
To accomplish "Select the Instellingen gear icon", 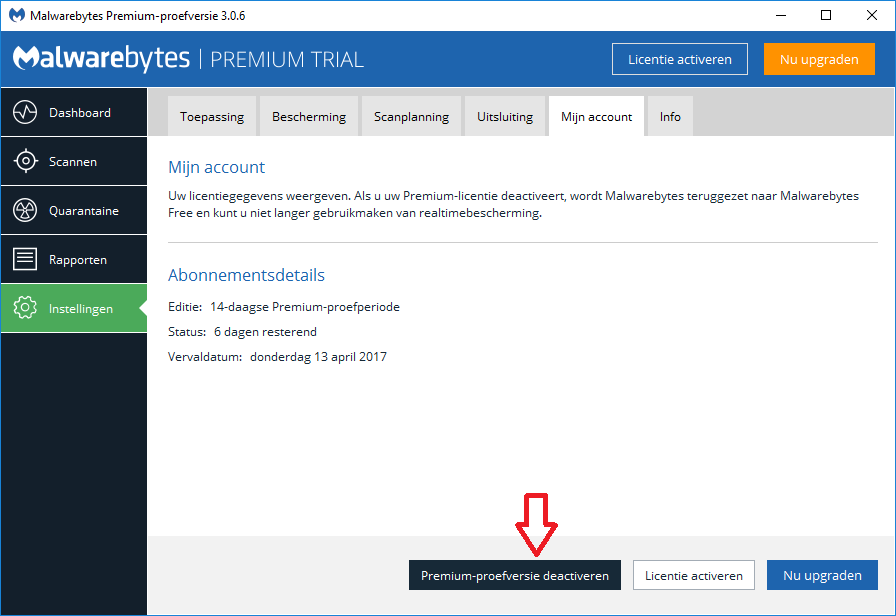I will (x=25, y=309).
